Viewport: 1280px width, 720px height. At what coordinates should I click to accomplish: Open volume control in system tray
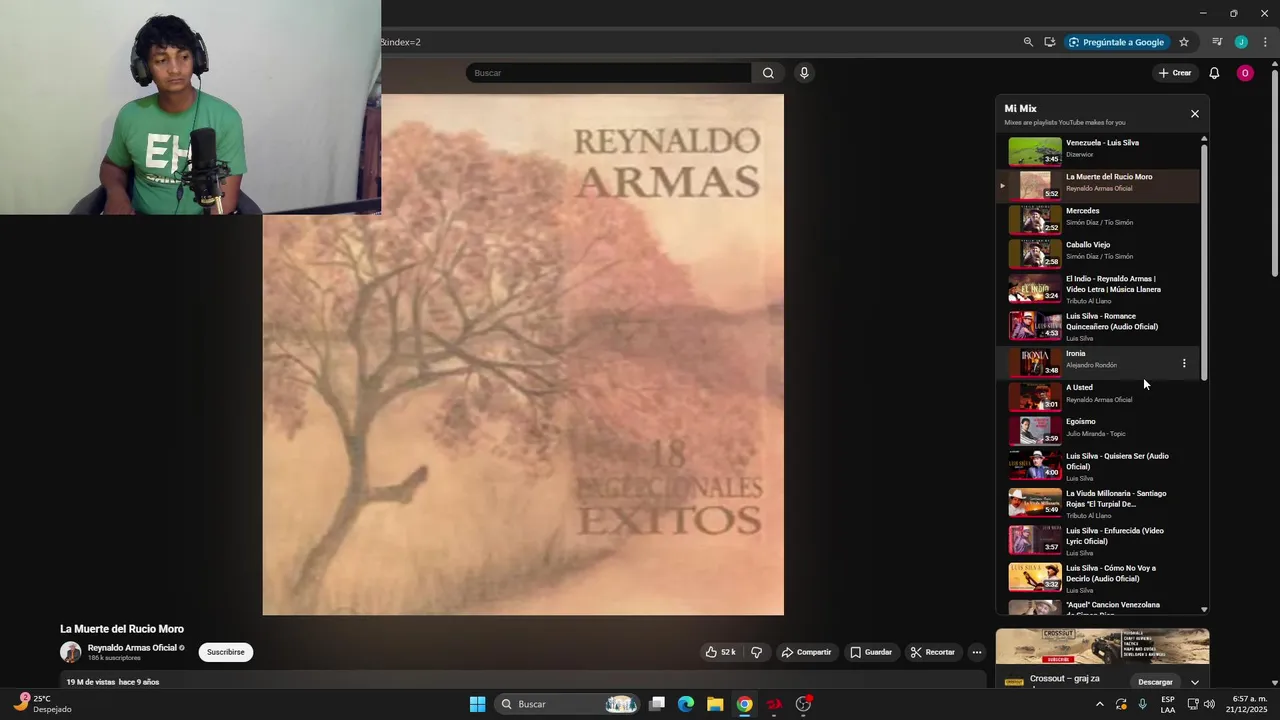pos(1209,704)
